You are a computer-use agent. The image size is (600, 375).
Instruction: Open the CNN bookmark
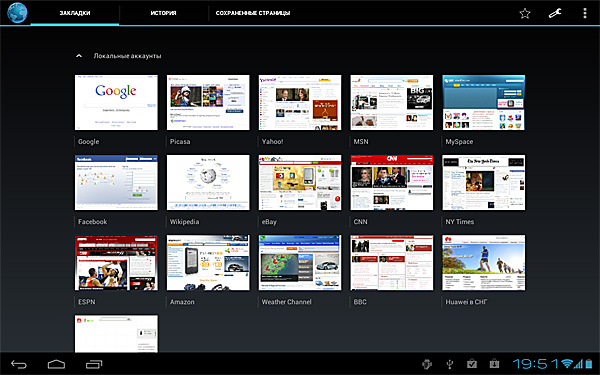[392, 183]
